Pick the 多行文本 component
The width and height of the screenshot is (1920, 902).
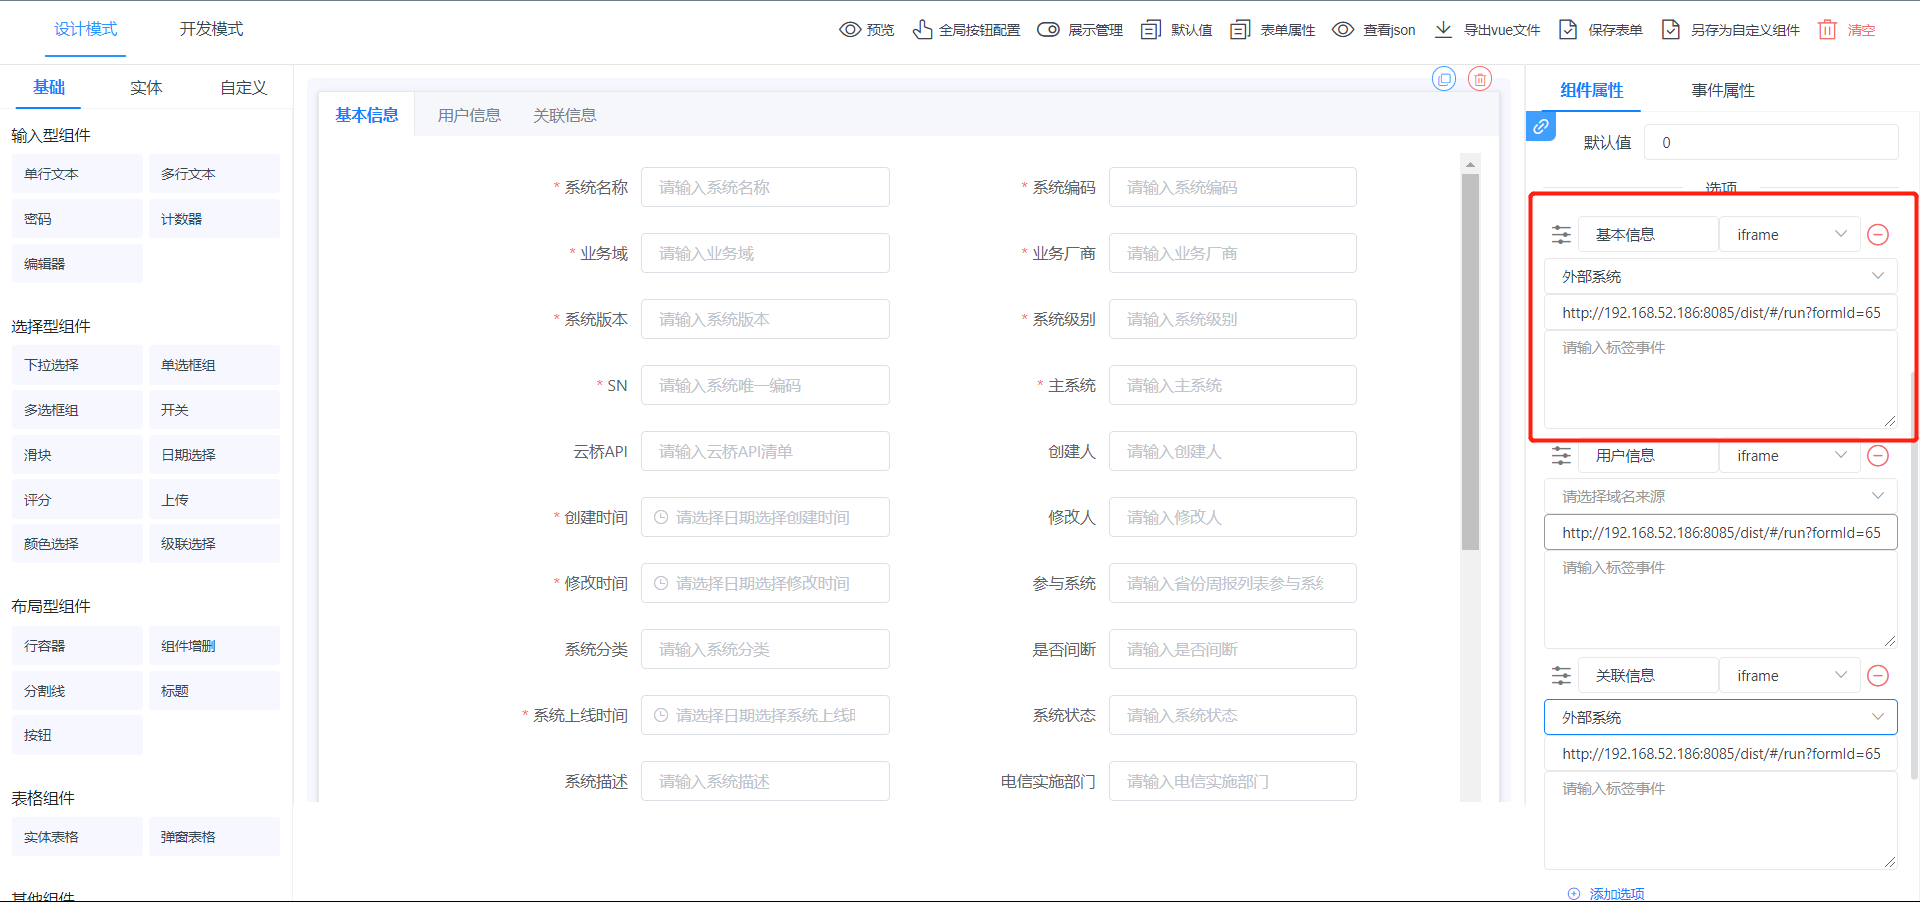point(214,174)
